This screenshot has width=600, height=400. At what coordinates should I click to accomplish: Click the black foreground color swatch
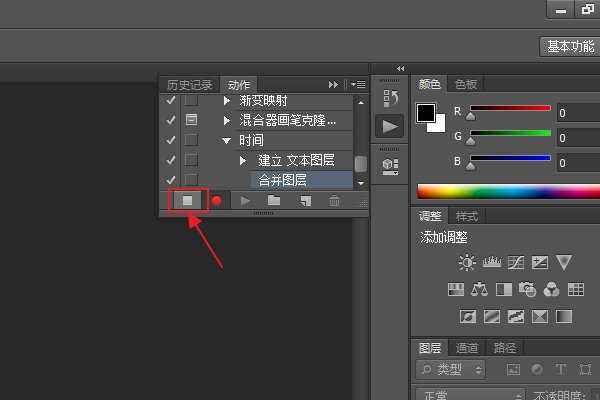coord(426,113)
